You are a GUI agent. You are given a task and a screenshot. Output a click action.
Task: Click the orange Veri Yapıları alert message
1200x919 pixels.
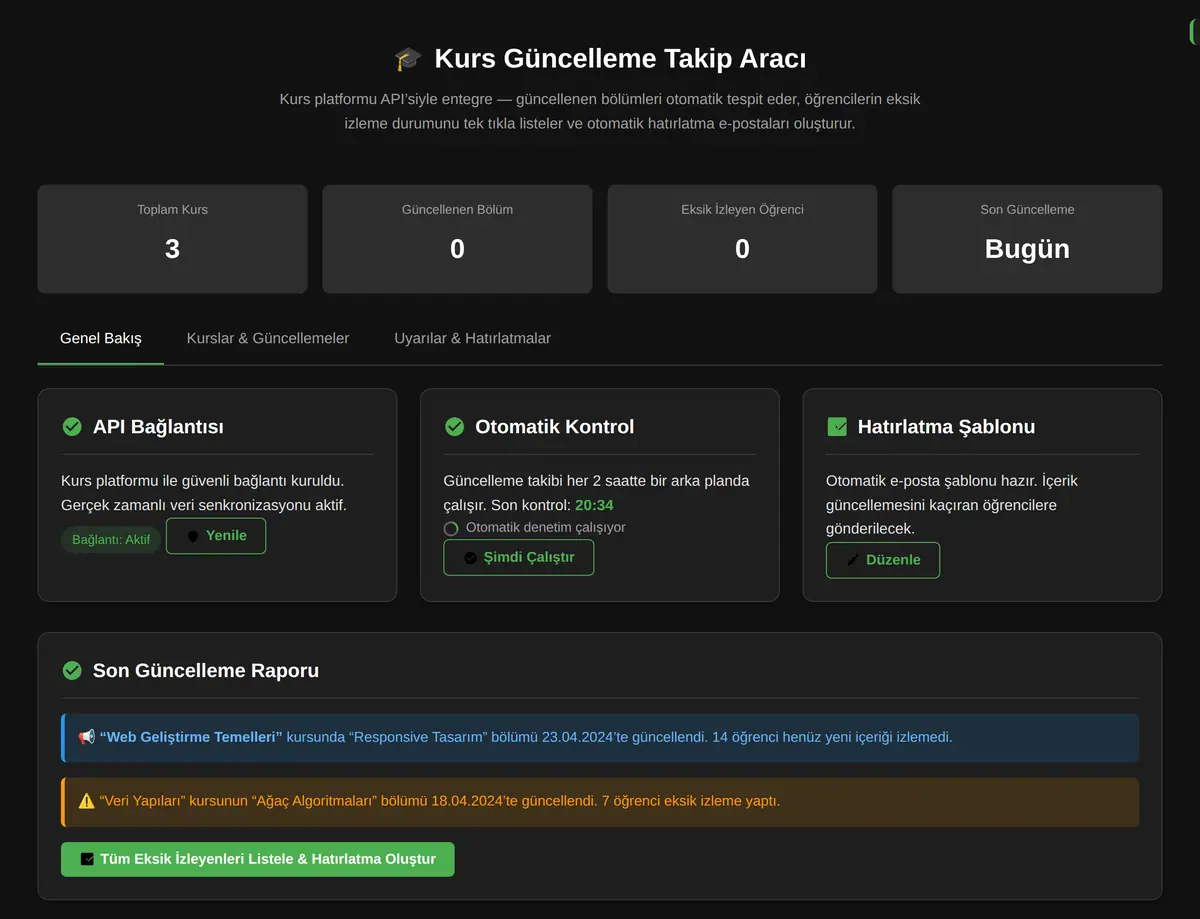pyautogui.click(x=600, y=802)
